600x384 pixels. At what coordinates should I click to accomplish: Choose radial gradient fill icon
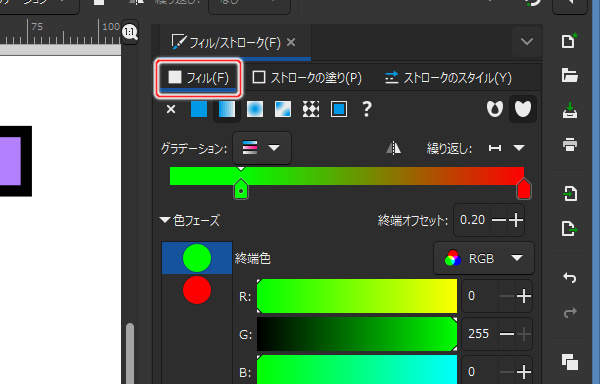(x=255, y=109)
